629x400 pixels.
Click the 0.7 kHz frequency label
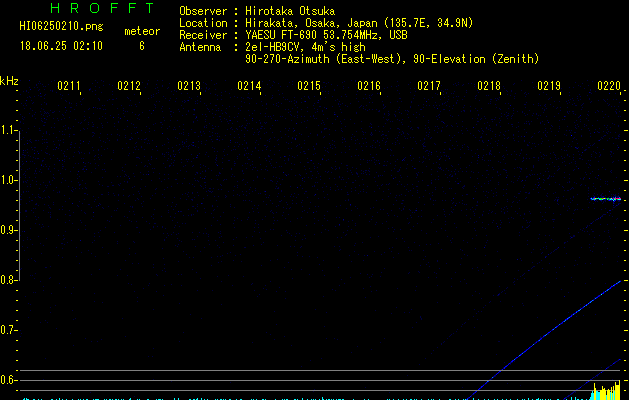tap(8, 330)
